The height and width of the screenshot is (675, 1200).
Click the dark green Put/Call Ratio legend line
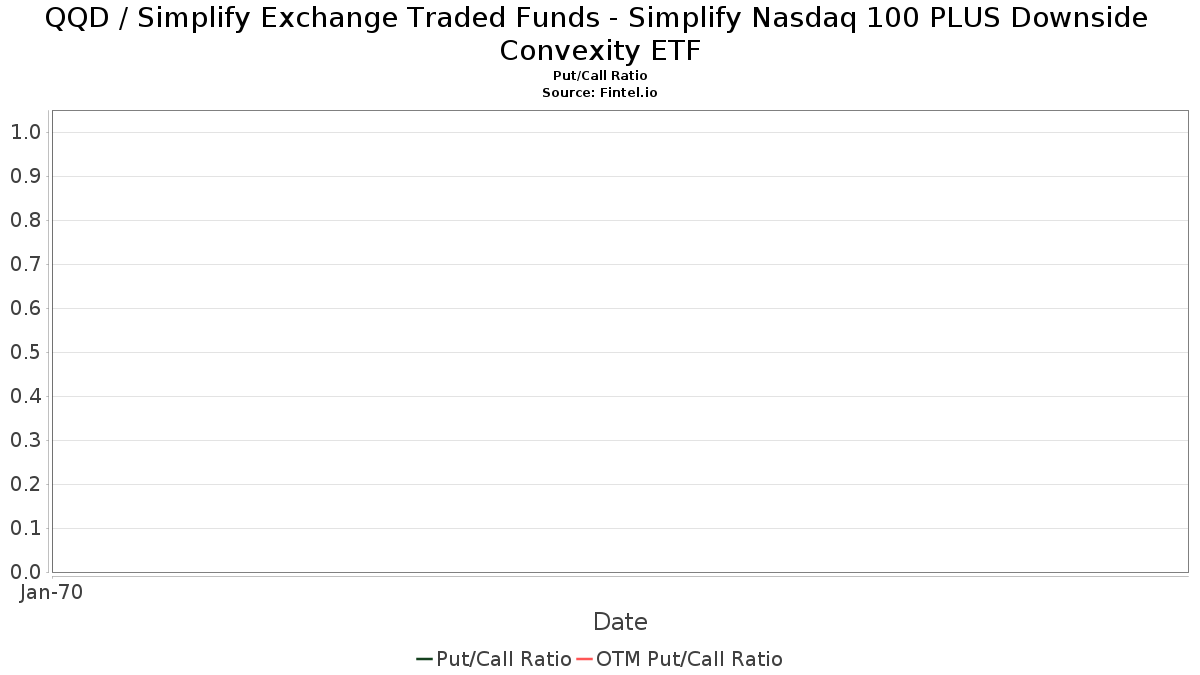[424, 659]
